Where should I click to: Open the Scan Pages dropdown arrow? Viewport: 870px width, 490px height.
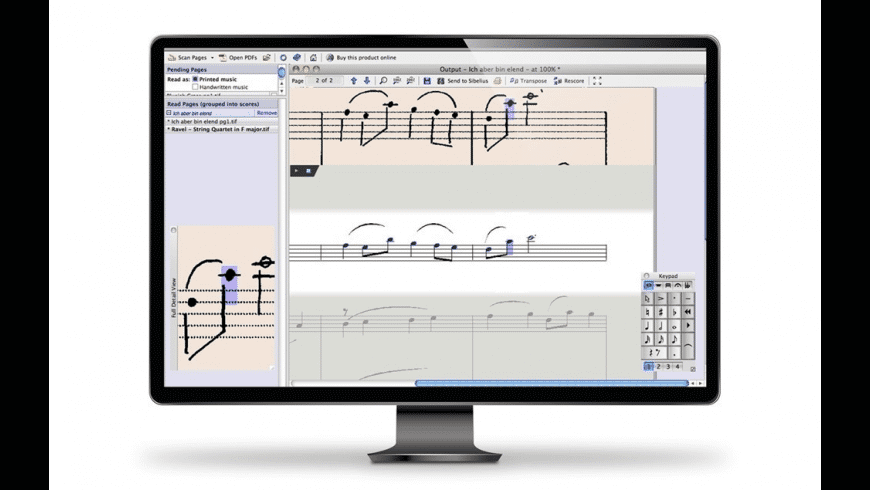212,58
